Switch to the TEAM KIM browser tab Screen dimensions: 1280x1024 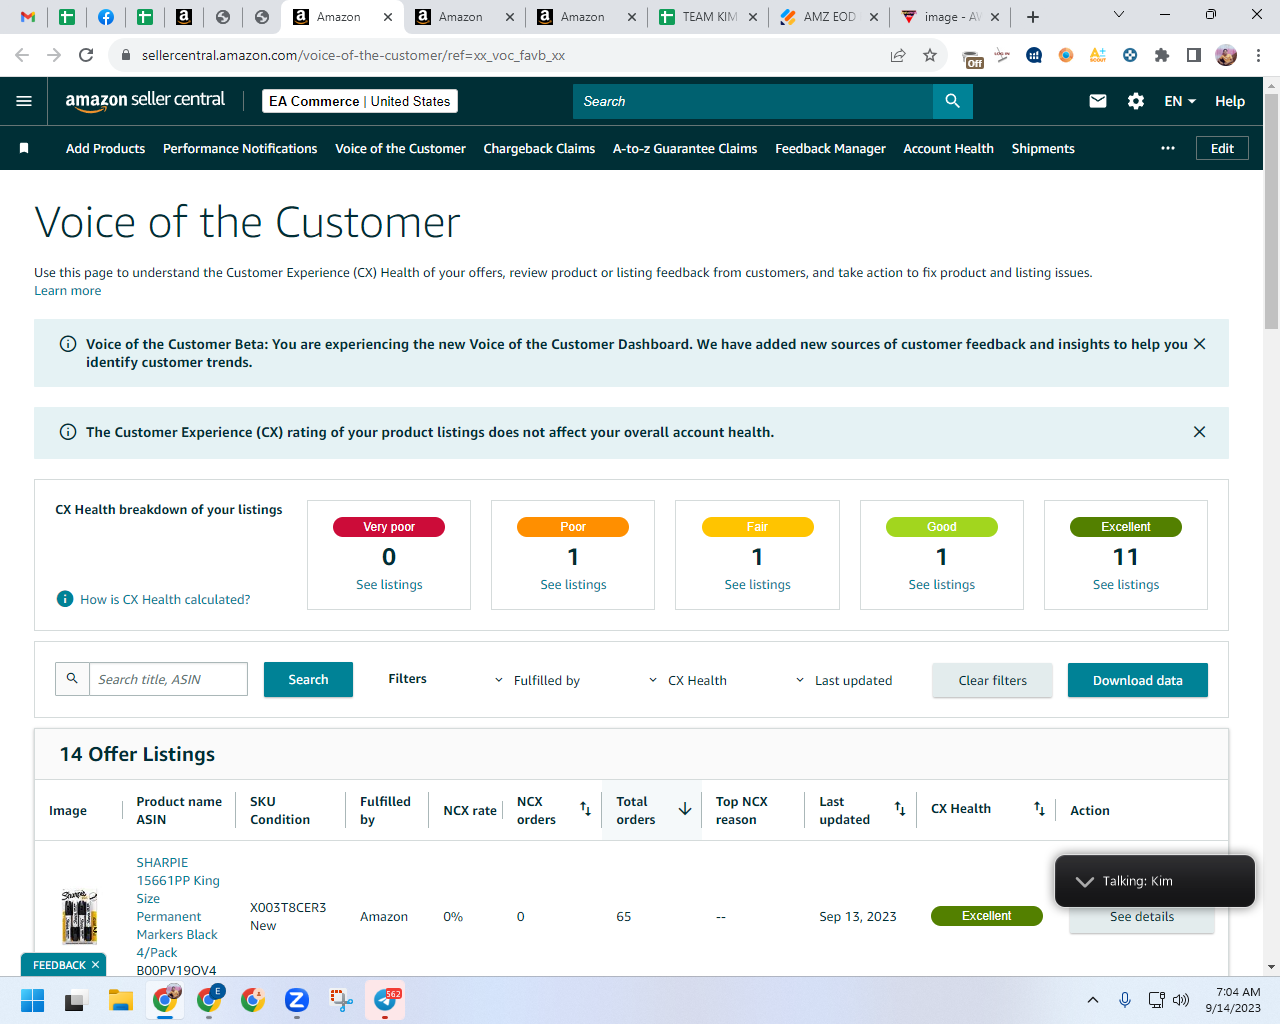708,17
